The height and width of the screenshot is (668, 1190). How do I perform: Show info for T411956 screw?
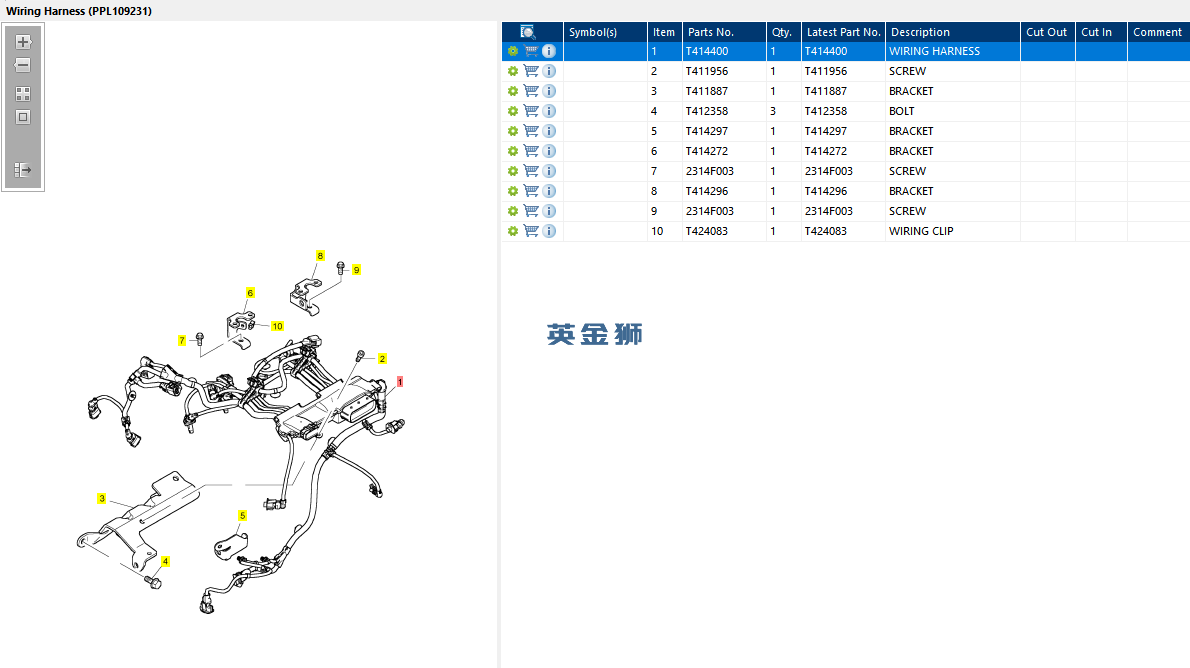549,71
